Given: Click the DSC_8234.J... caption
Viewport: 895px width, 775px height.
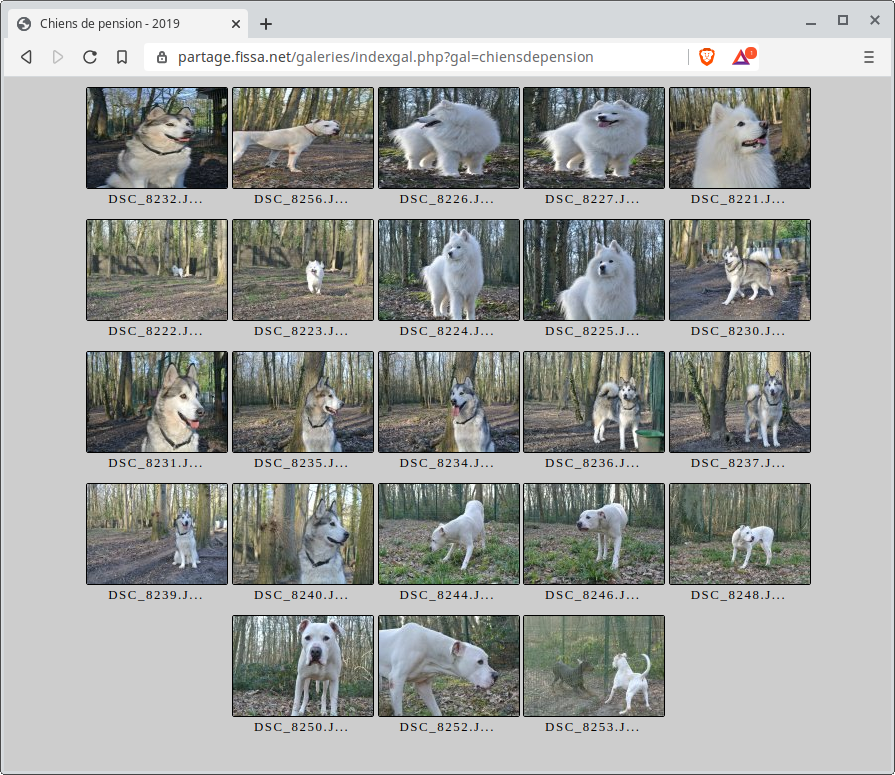Looking at the screenshot, I should click(x=446, y=463).
